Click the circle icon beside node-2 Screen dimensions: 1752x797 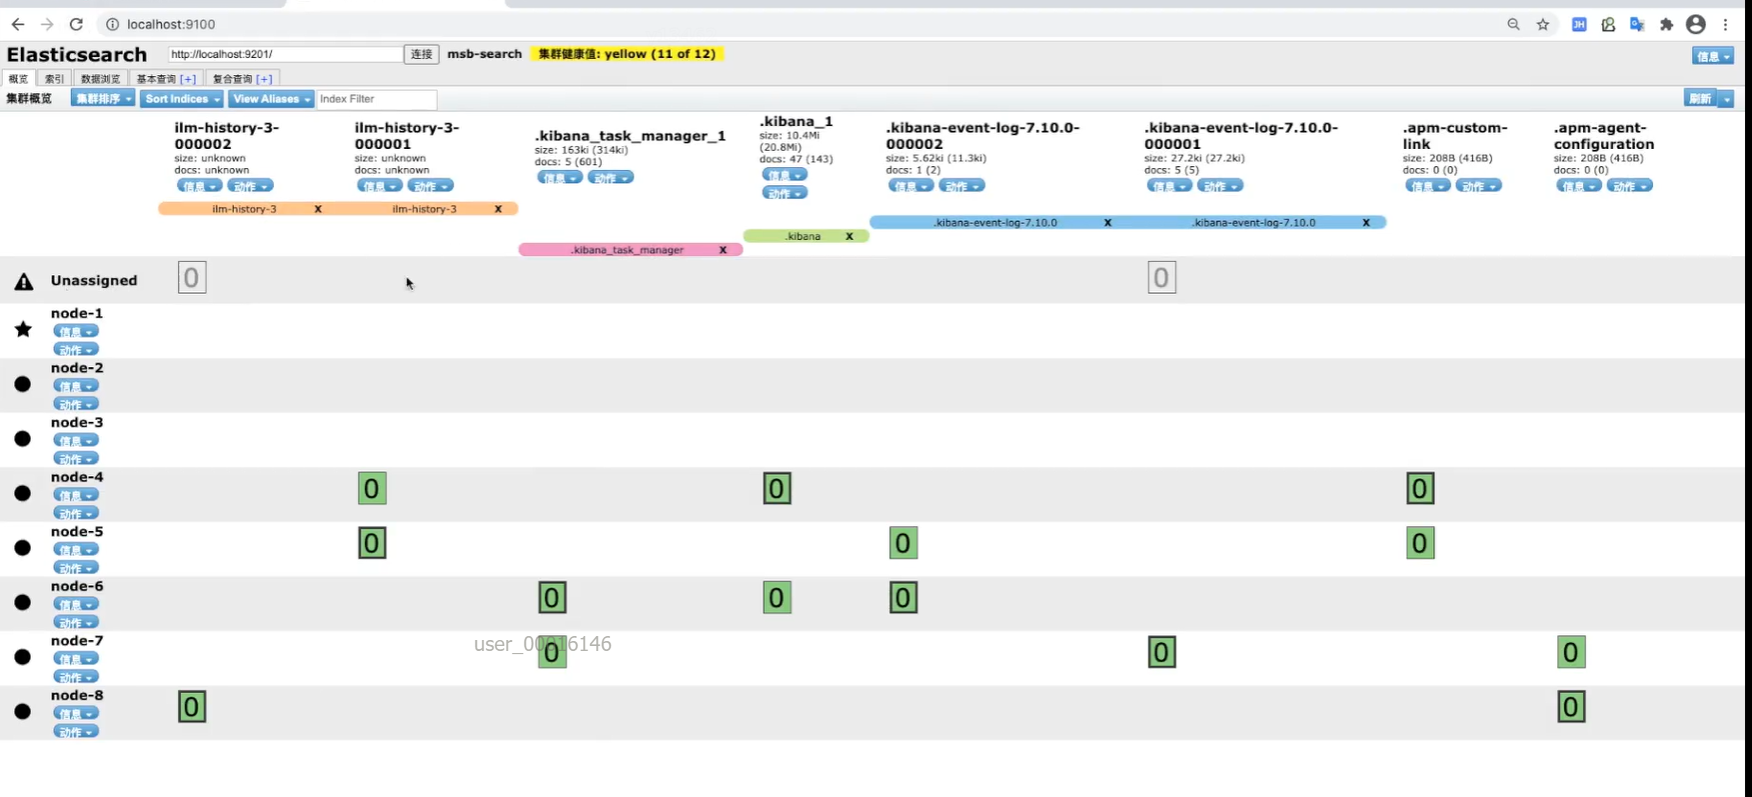click(x=23, y=384)
